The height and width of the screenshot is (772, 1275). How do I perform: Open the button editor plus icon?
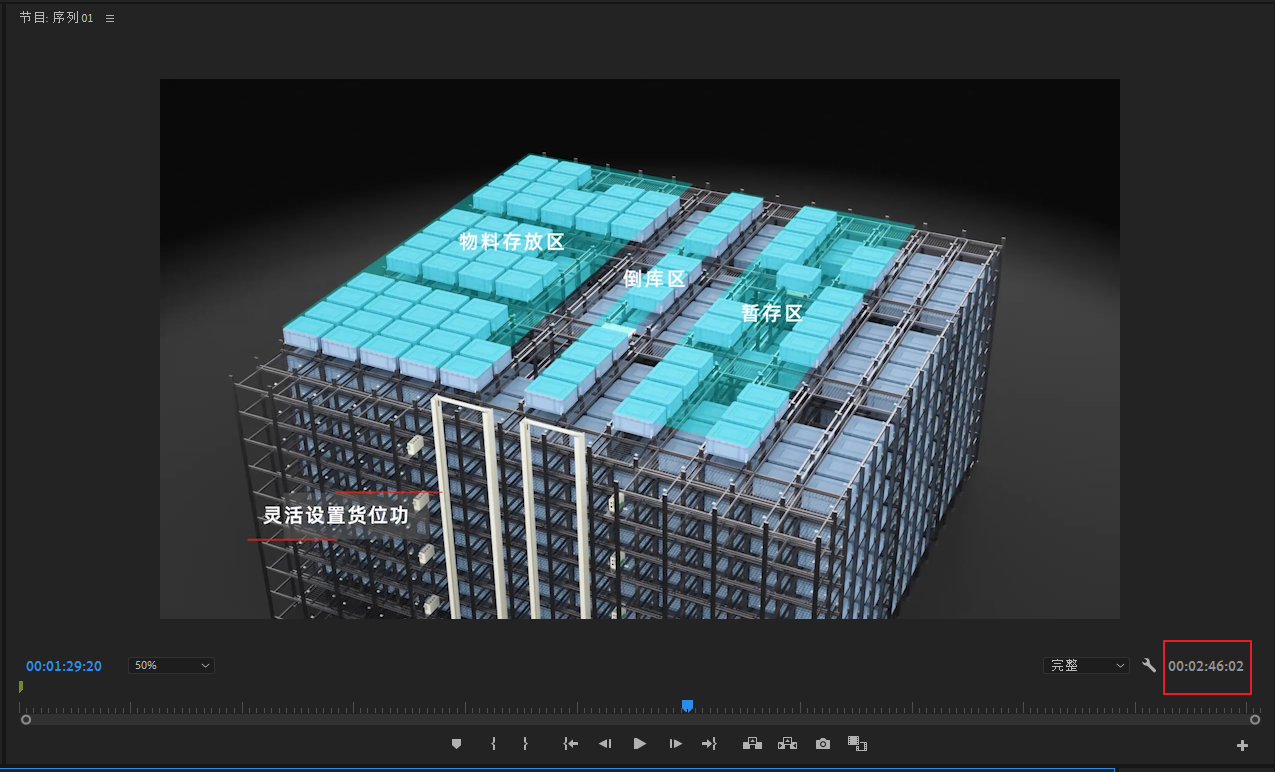(x=1242, y=745)
